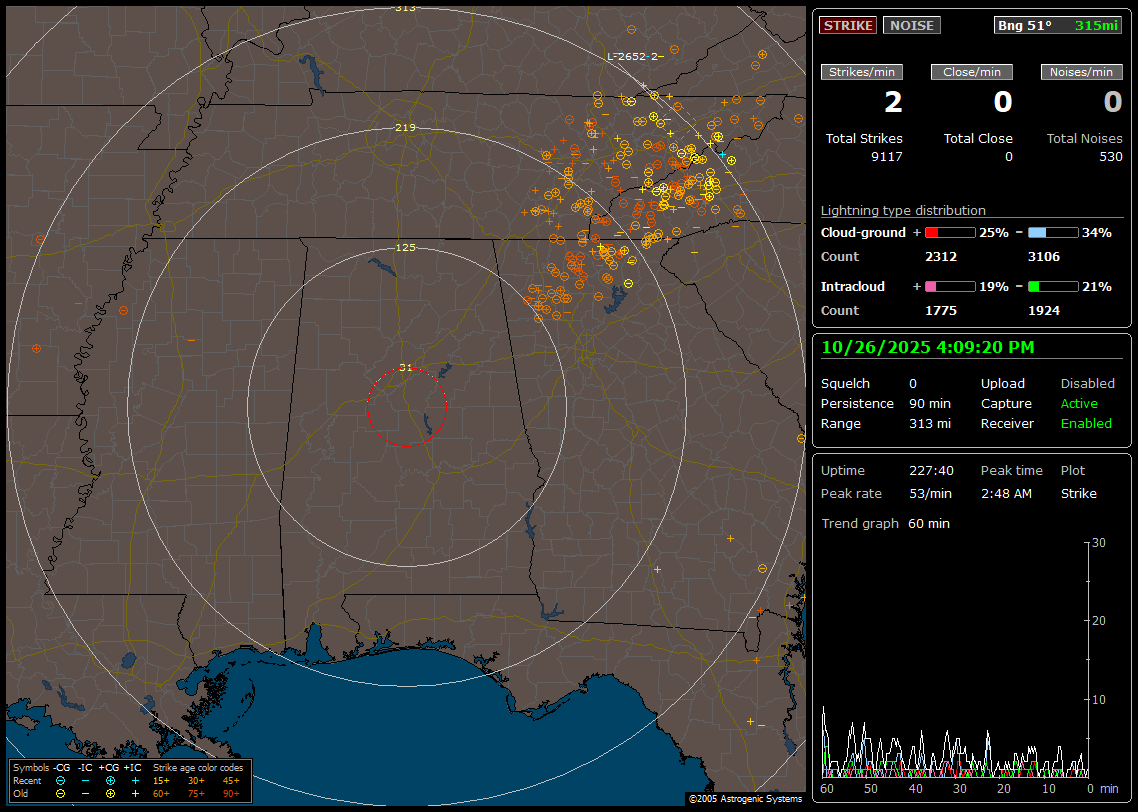
Task: Click the Old +CG yellow circled-plus symbol
Action: 110,793
